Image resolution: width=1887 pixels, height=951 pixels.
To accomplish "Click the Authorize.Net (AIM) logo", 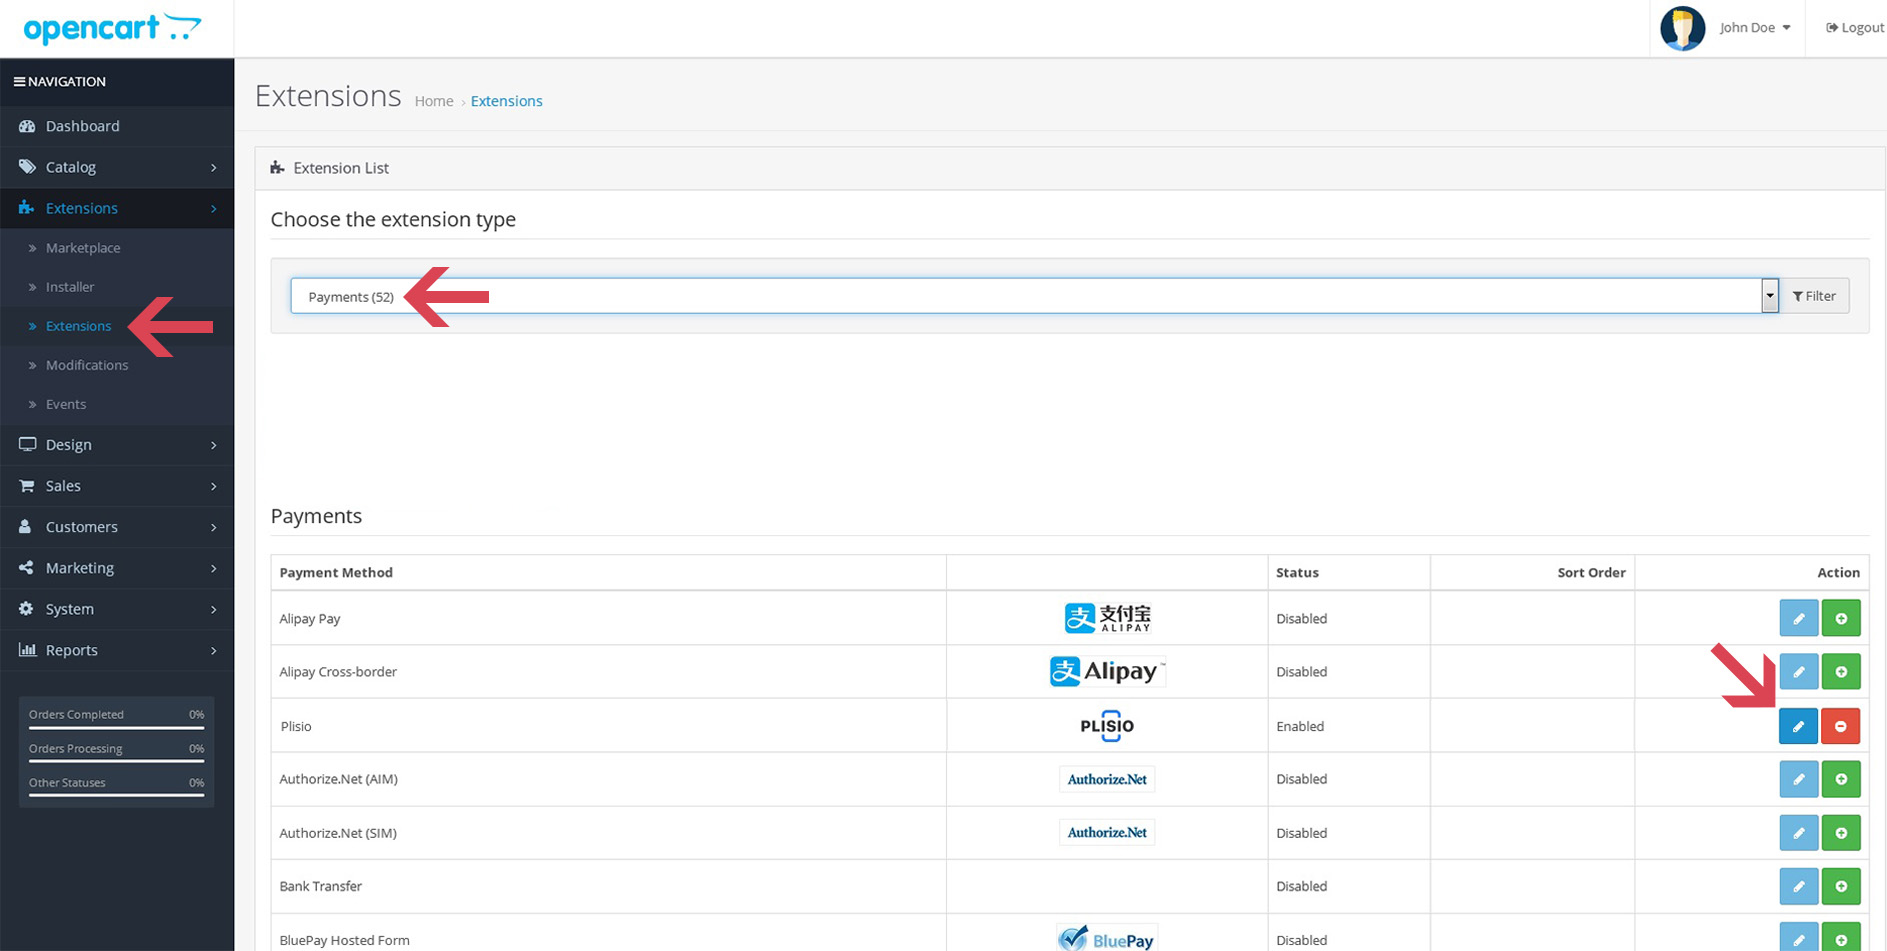I will (x=1107, y=779).
